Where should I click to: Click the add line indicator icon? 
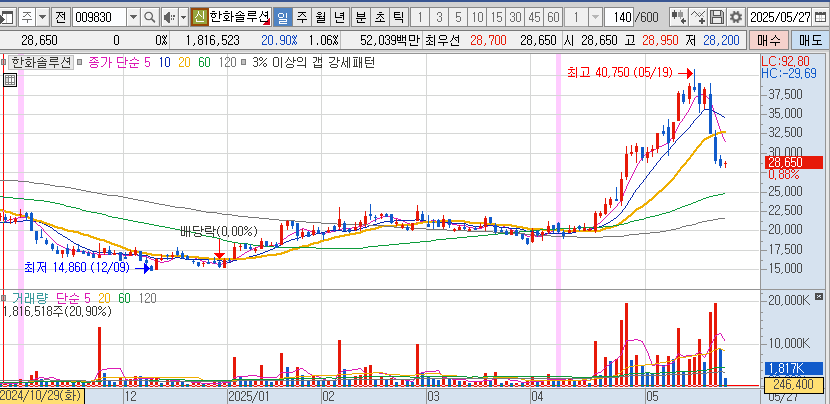coord(698,17)
